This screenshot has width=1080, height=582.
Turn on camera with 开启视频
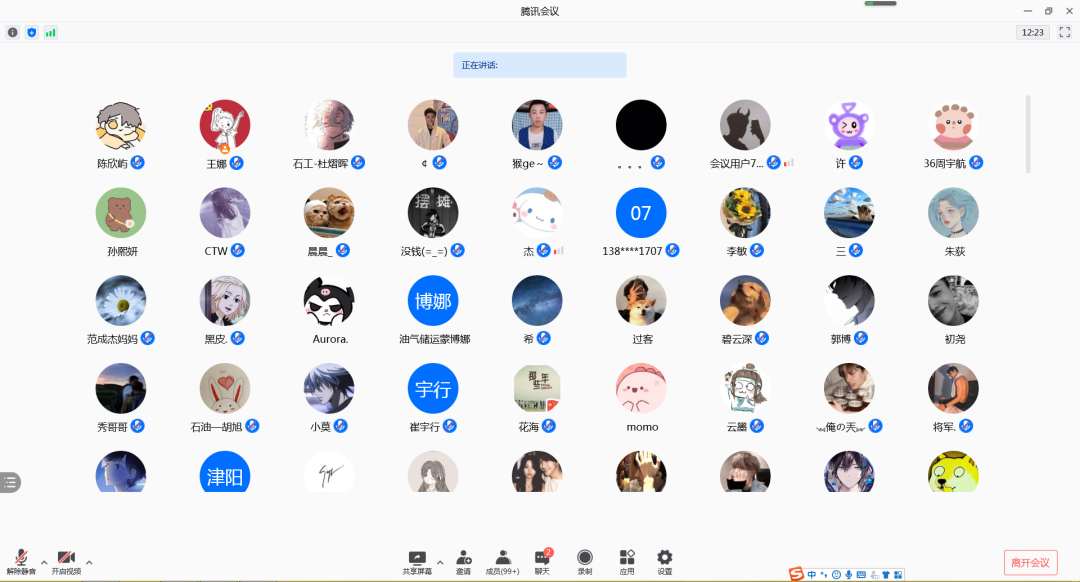[66, 561]
